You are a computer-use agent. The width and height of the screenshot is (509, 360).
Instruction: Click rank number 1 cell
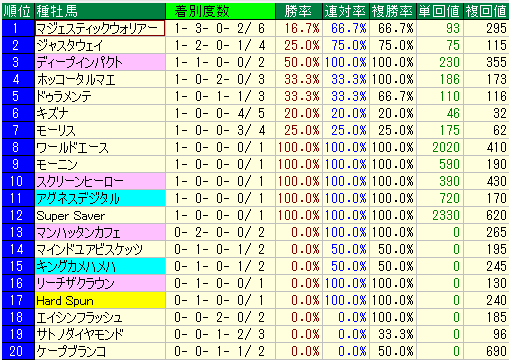(18, 28)
